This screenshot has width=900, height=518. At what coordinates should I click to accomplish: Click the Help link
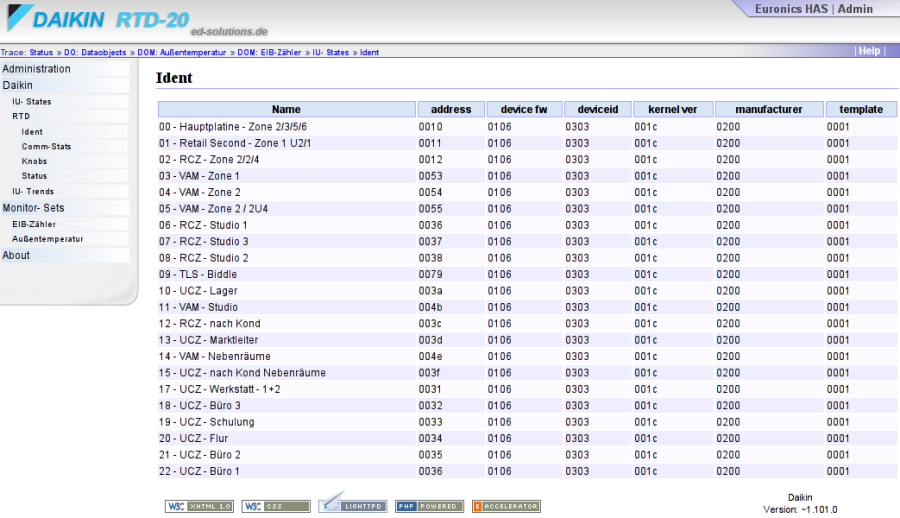coord(869,51)
